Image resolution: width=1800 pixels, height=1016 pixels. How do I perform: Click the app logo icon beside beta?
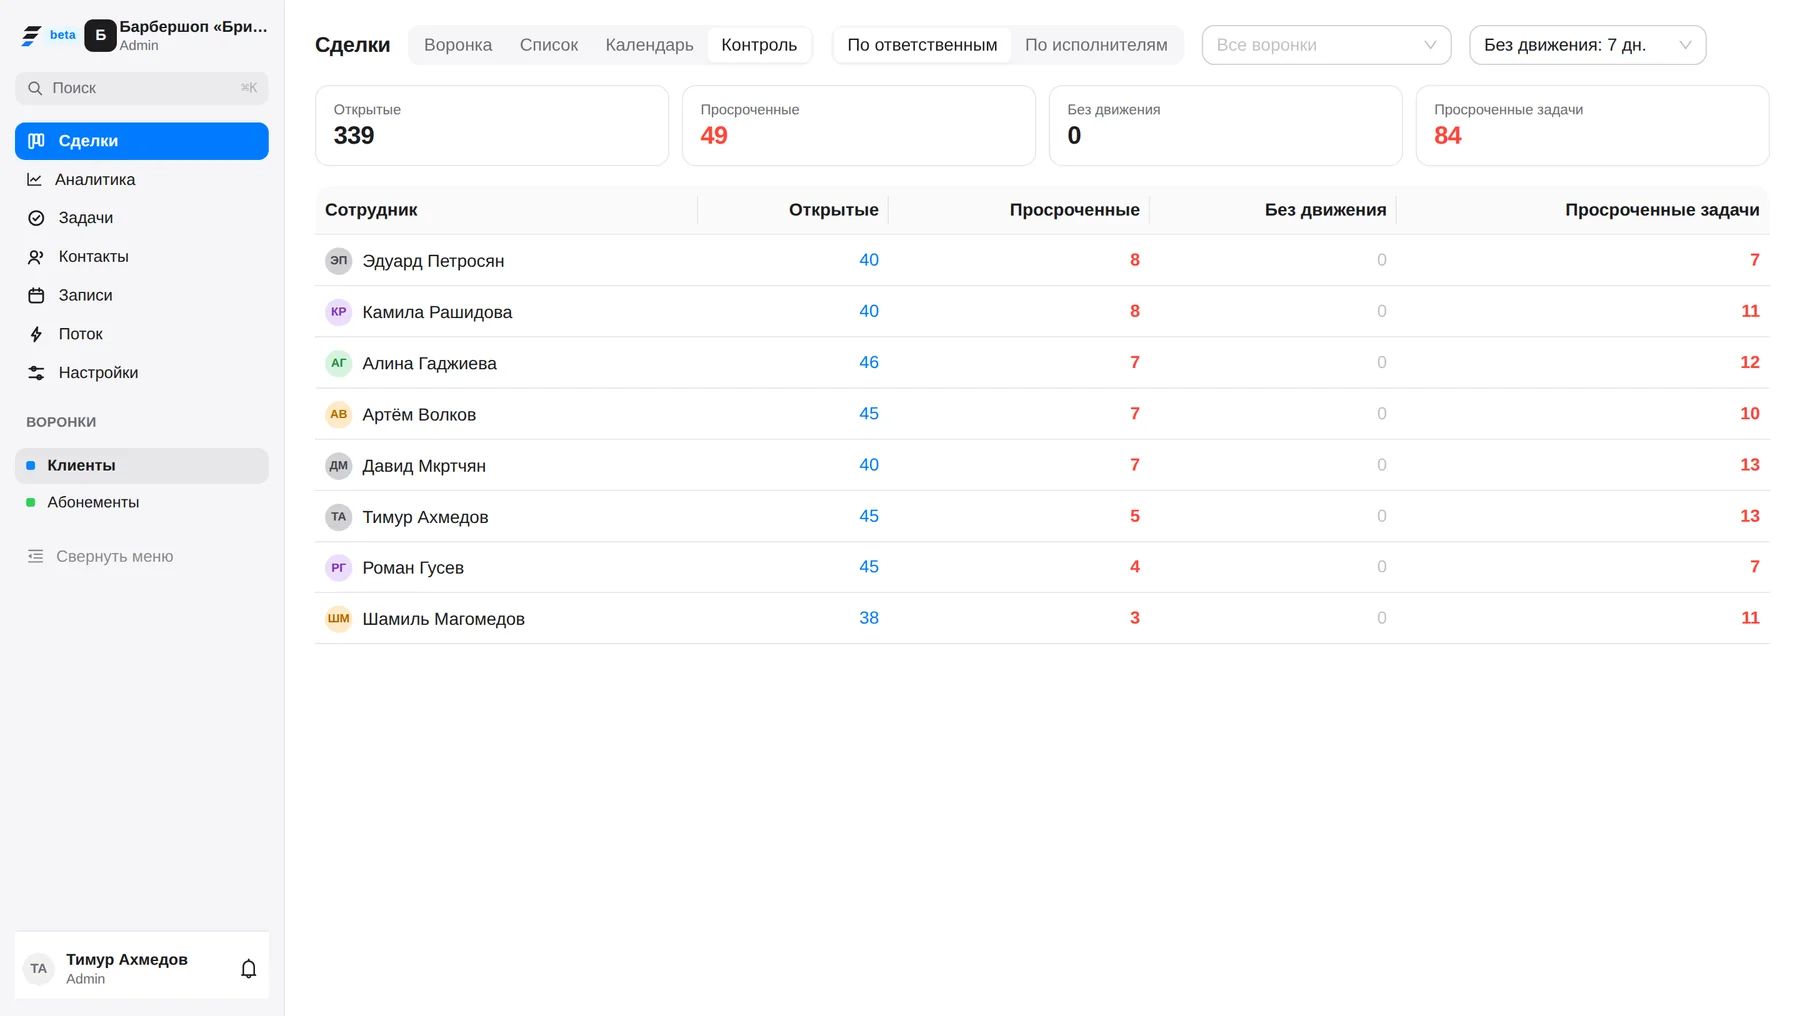tap(31, 36)
